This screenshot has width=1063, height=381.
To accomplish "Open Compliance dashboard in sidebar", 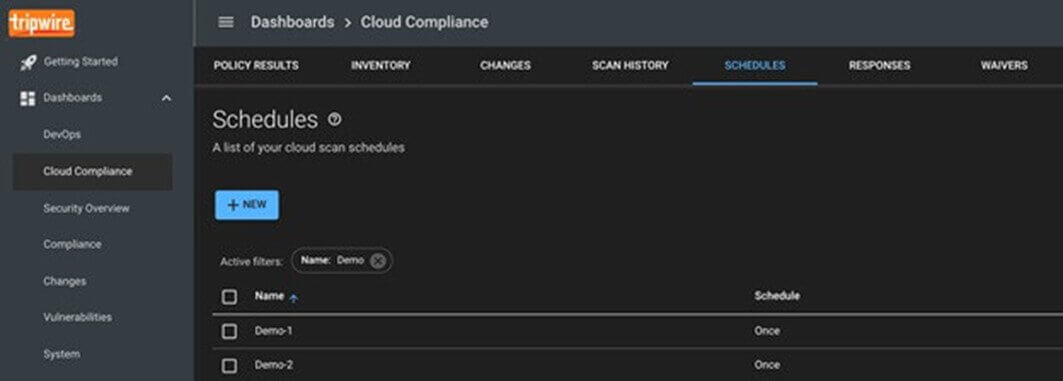I will click(x=73, y=244).
